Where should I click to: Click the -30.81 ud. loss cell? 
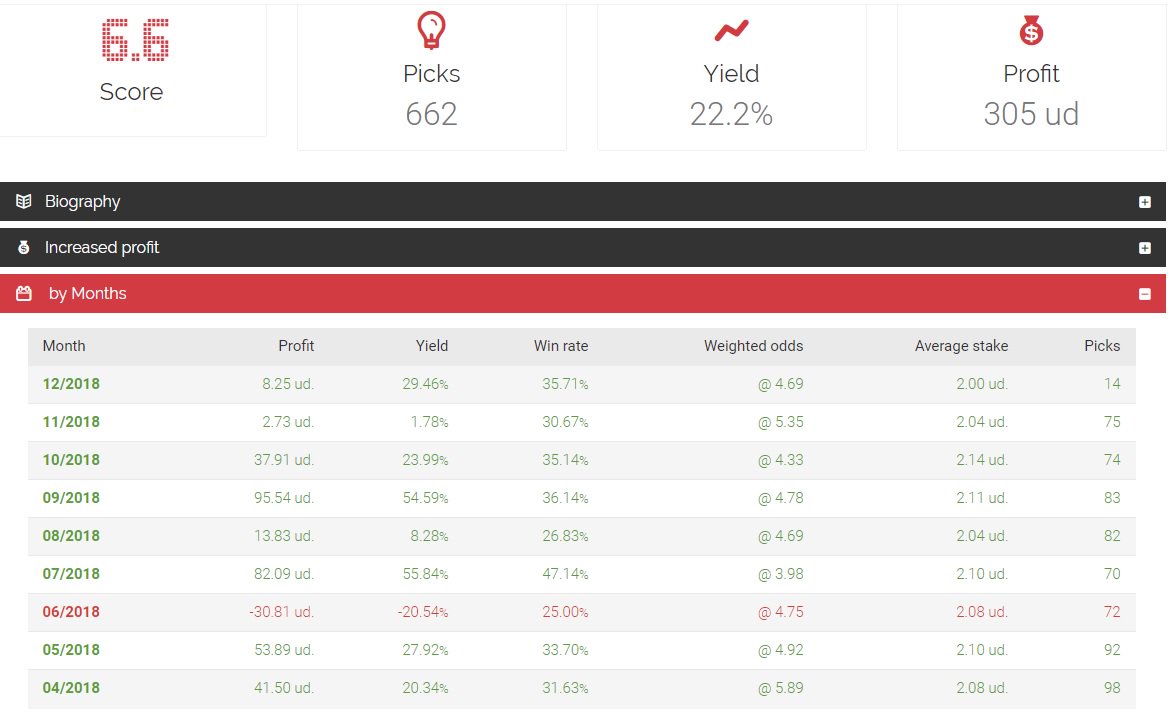pyautogui.click(x=282, y=612)
